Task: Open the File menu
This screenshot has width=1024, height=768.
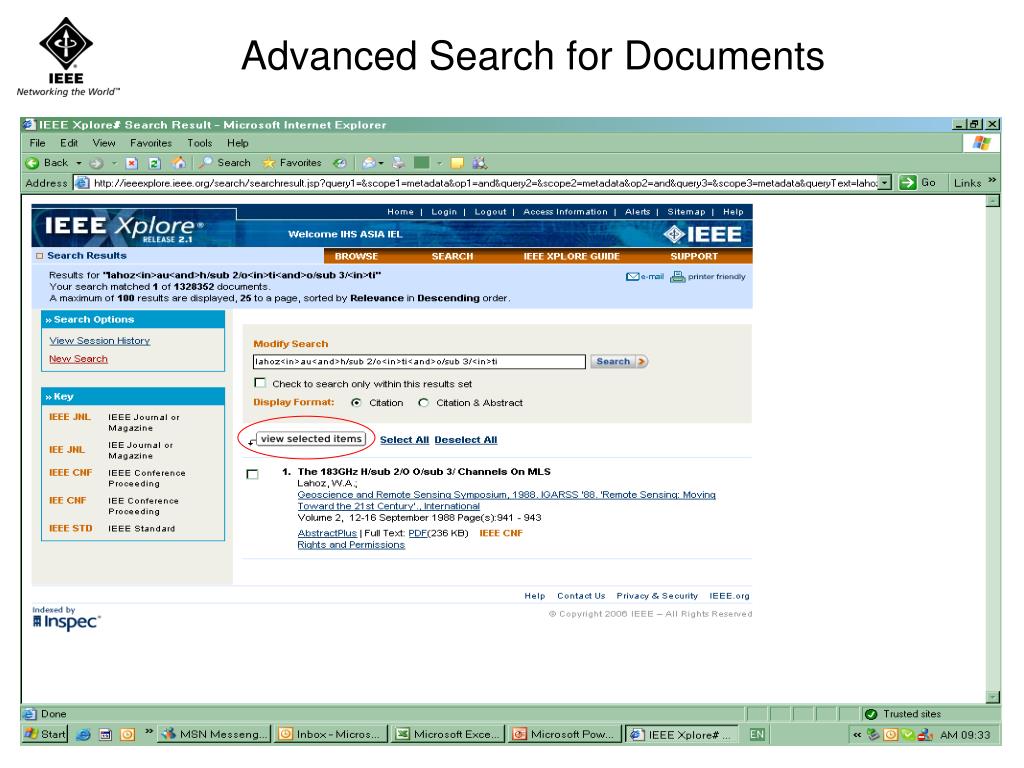Action: coord(38,143)
